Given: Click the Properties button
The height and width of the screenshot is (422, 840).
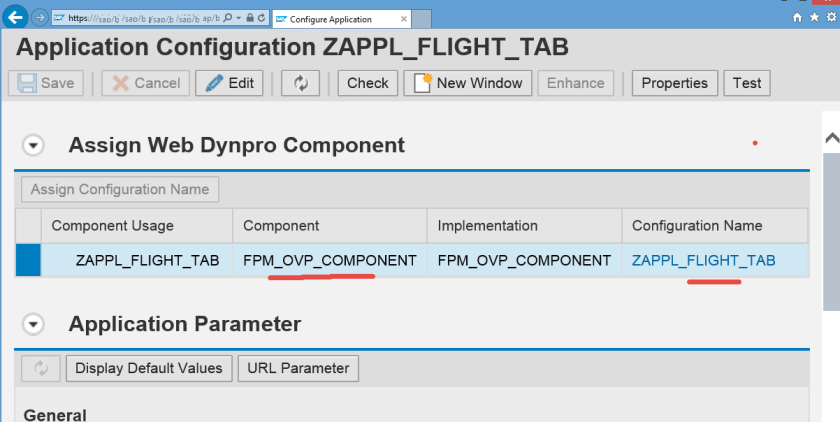Looking at the screenshot, I should [x=674, y=83].
